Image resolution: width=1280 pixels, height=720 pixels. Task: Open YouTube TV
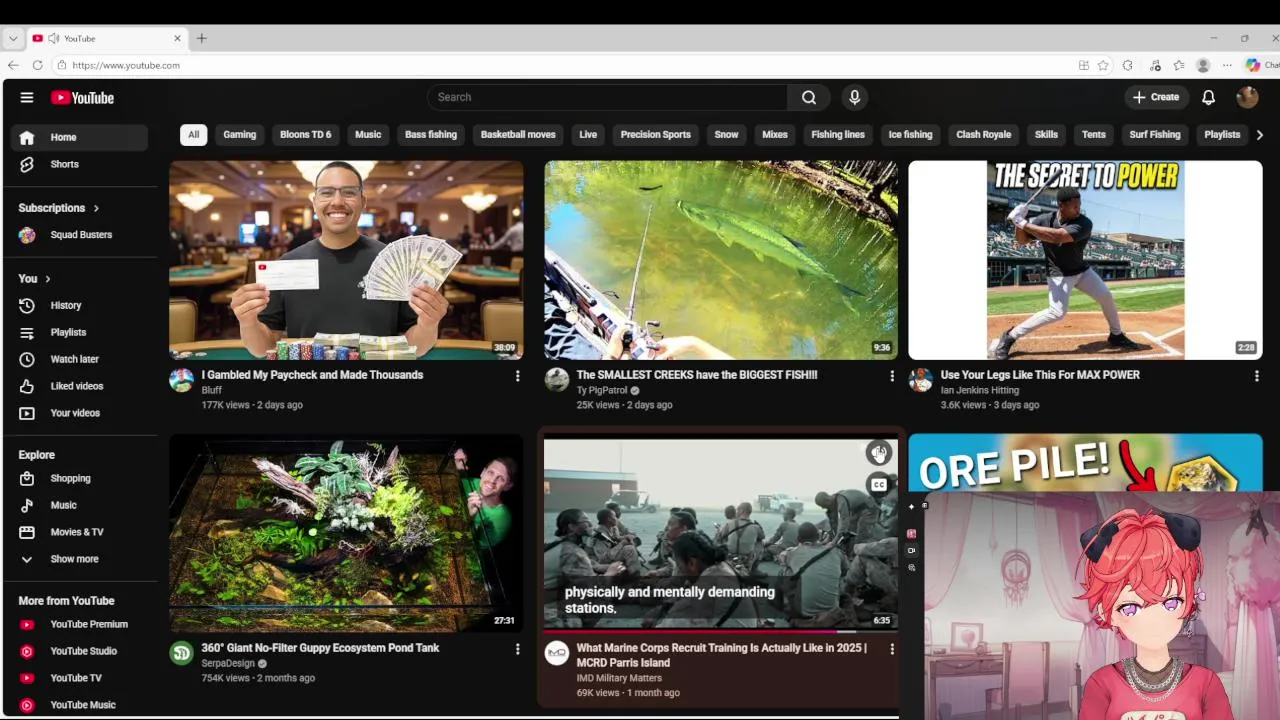tap(79, 678)
